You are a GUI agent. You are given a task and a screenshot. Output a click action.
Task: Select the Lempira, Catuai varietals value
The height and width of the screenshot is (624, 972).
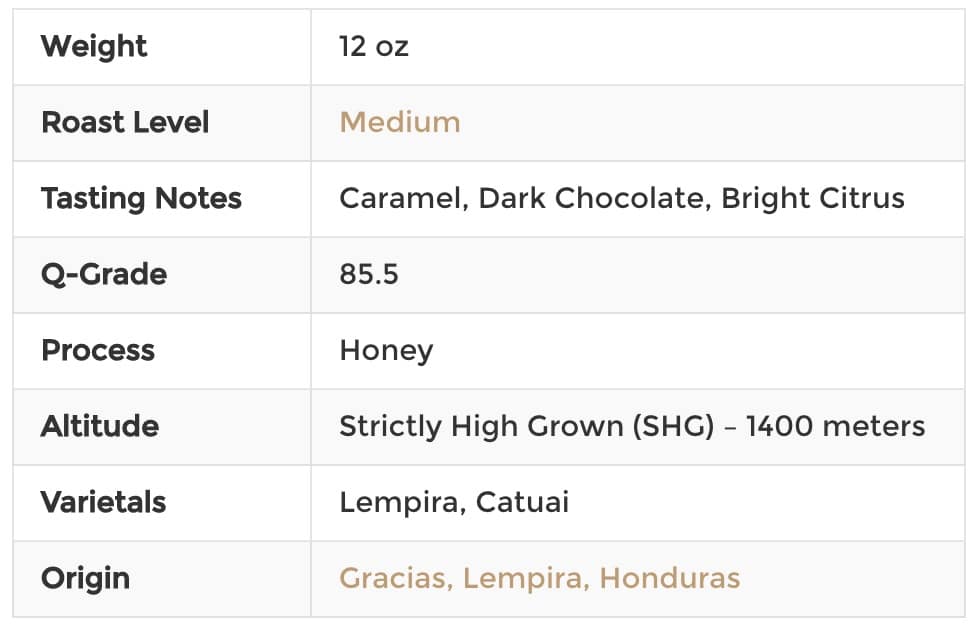click(454, 503)
